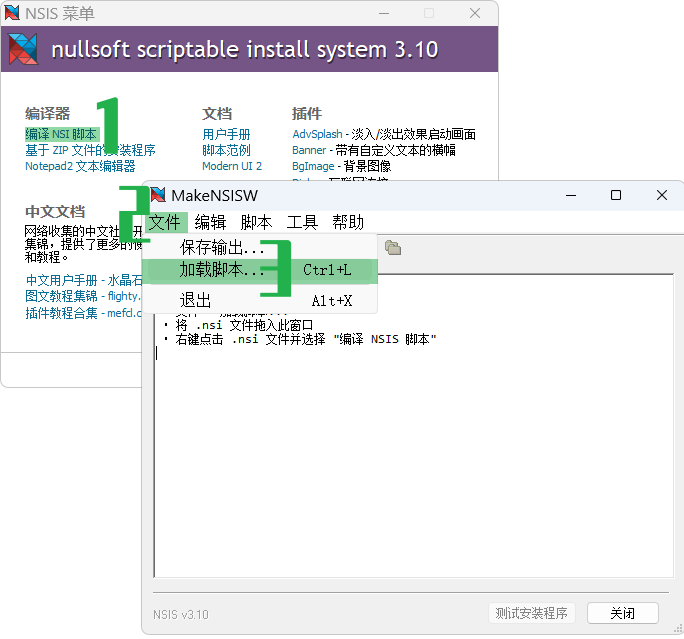Open the 脚本范例 link

coord(226,150)
